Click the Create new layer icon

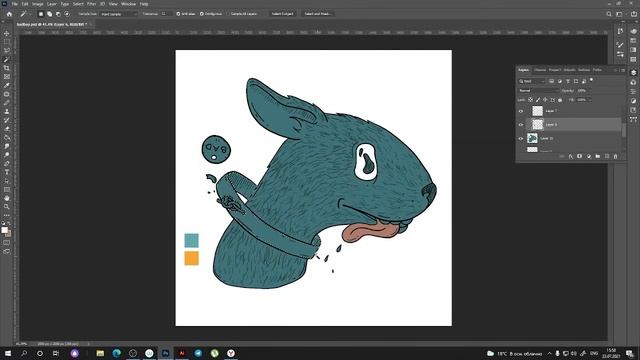point(607,156)
